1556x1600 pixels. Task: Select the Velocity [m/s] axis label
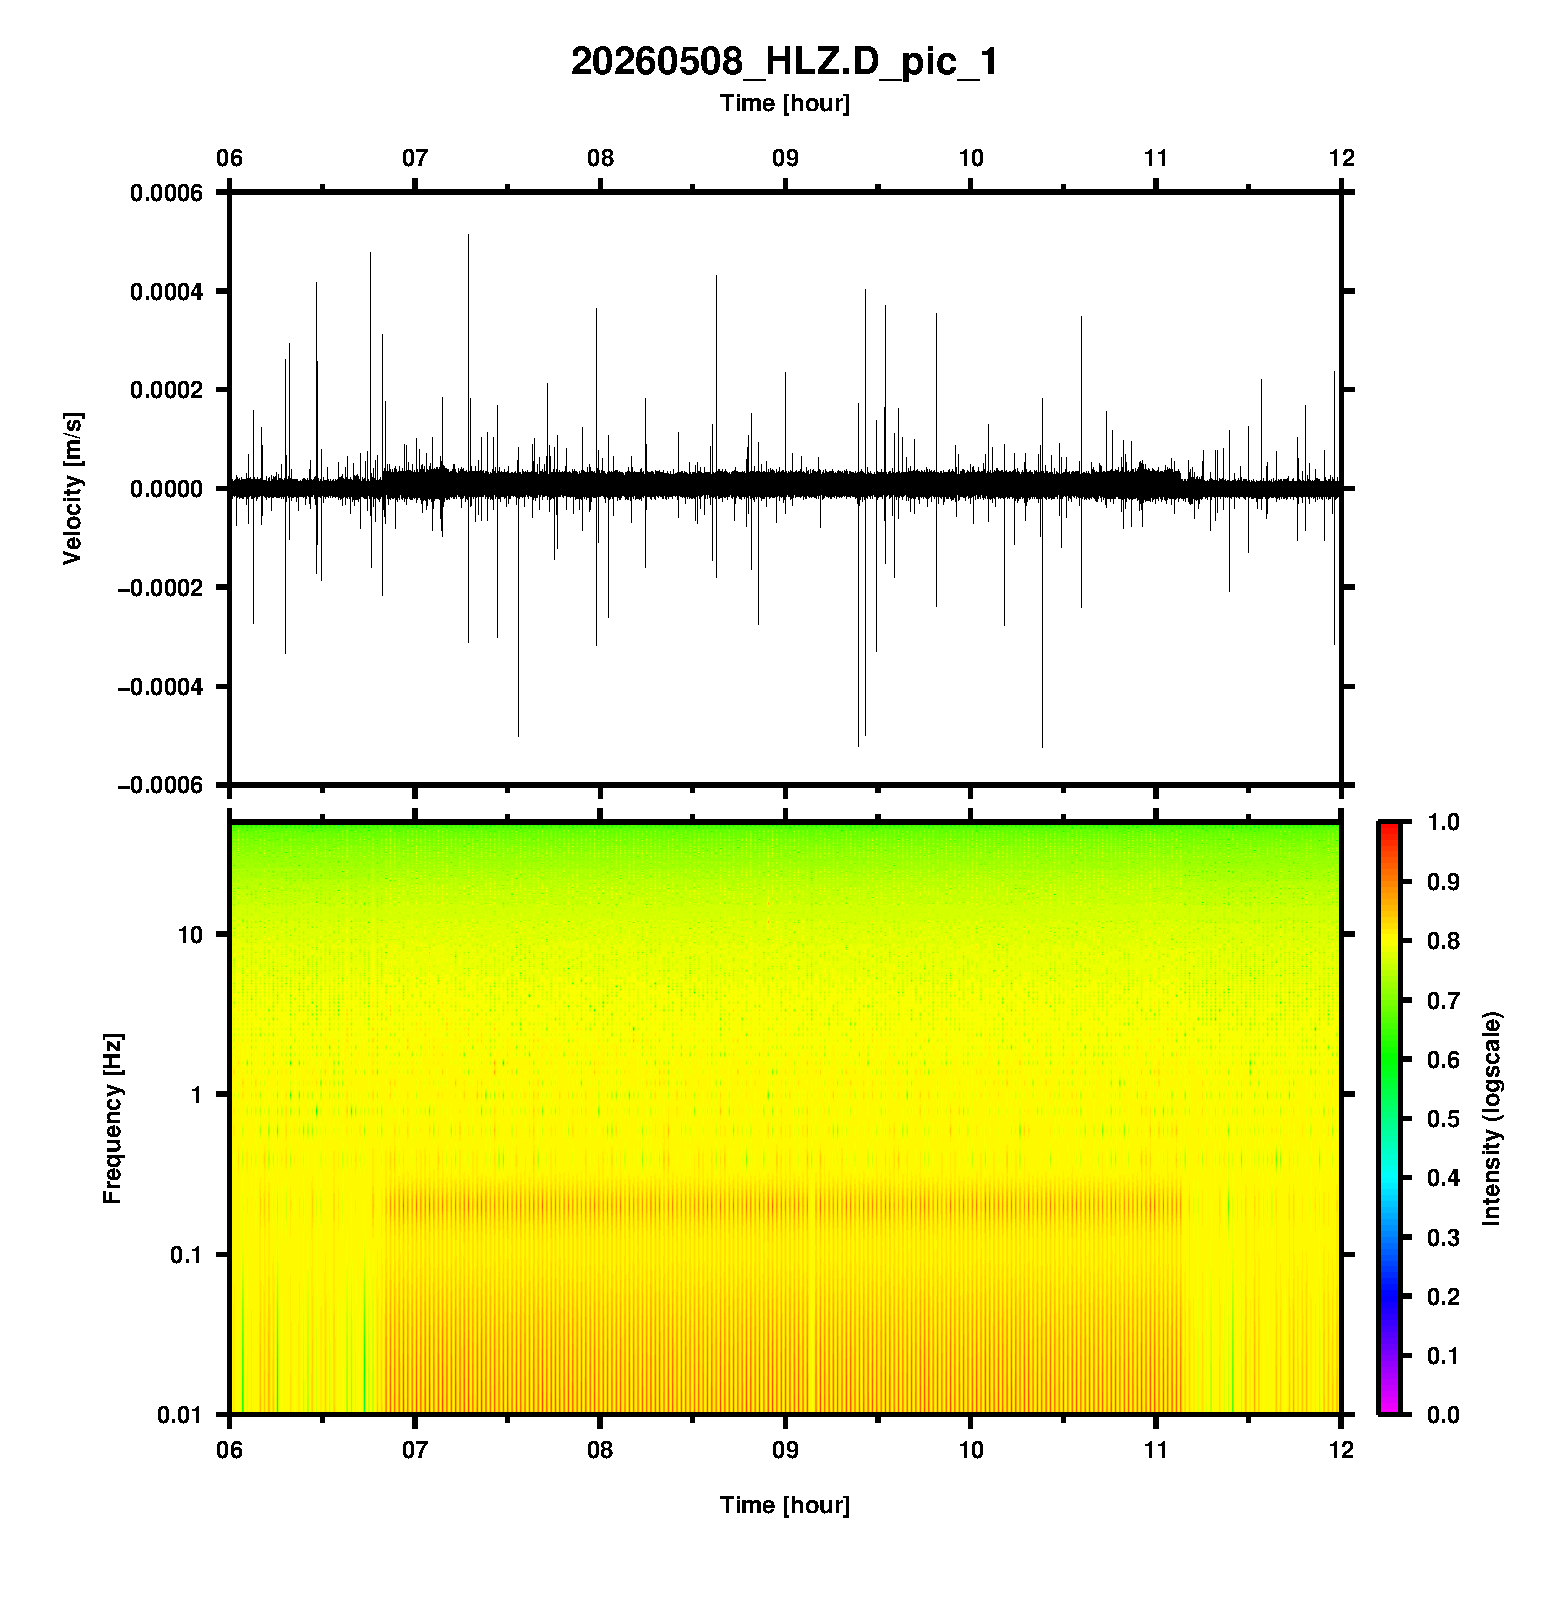pyautogui.click(x=73, y=488)
